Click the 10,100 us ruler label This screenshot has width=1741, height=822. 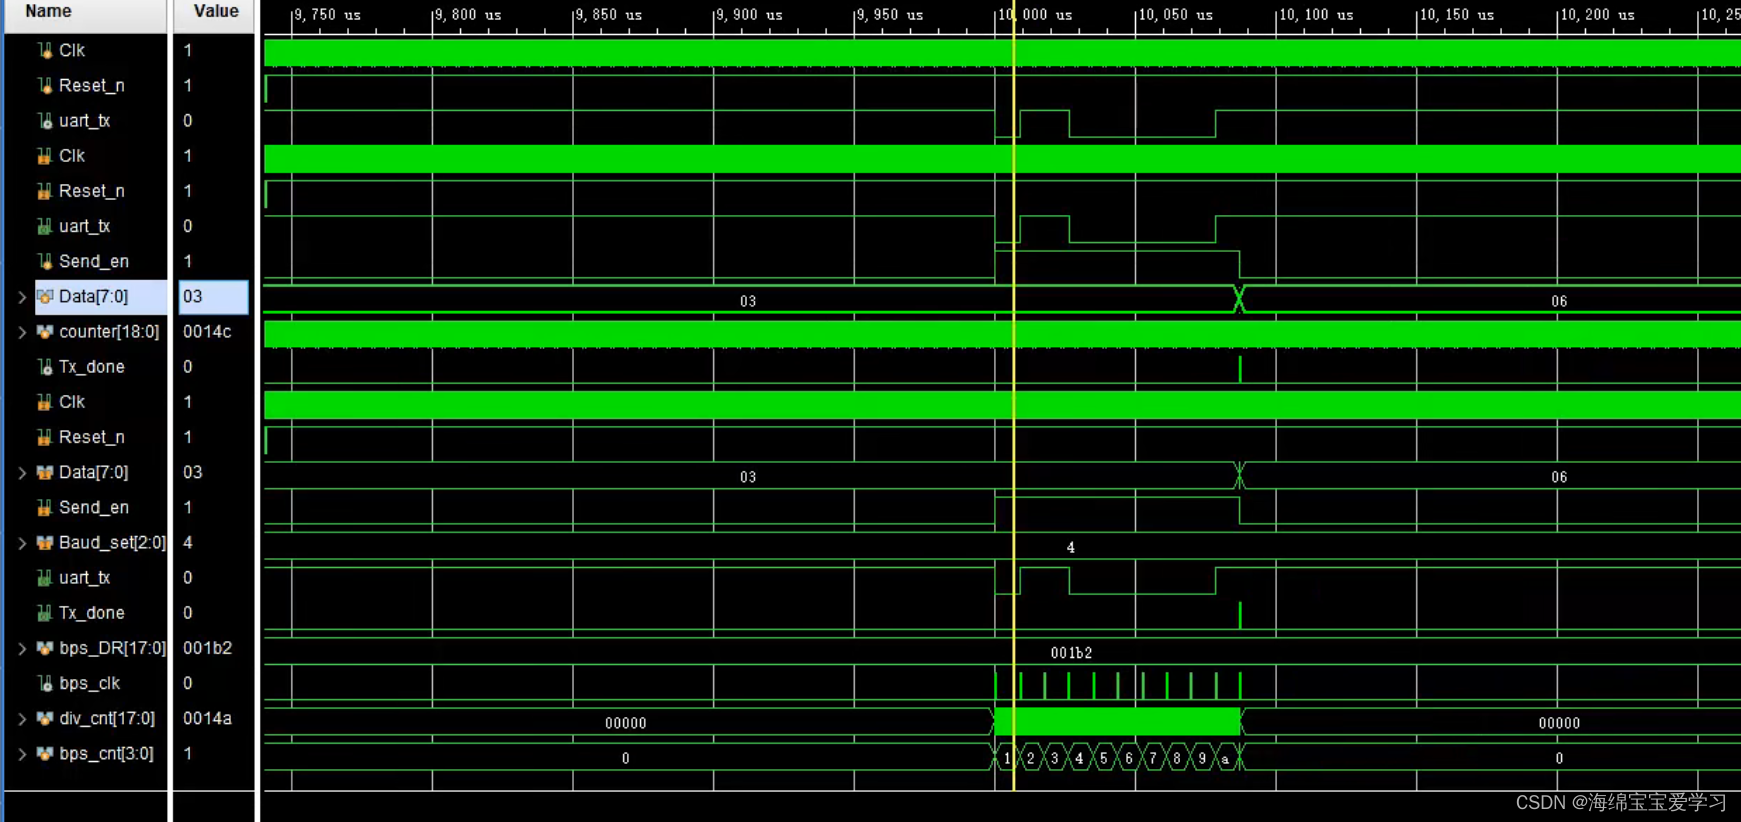1317,15
